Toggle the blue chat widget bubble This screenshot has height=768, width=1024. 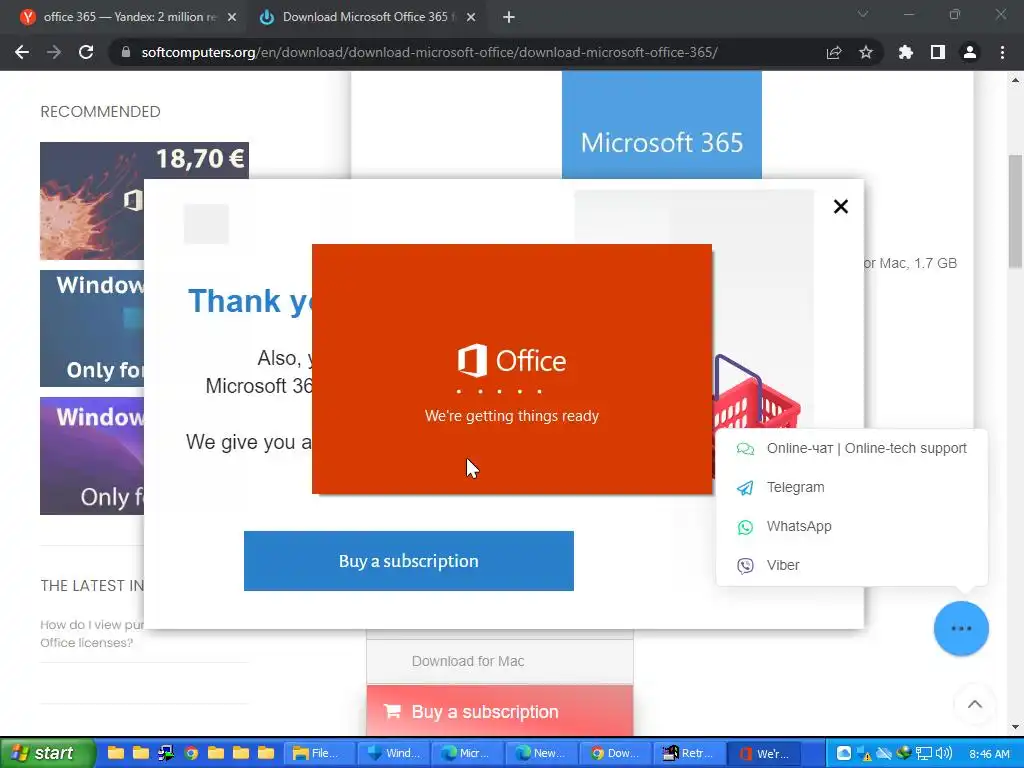coord(961,628)
